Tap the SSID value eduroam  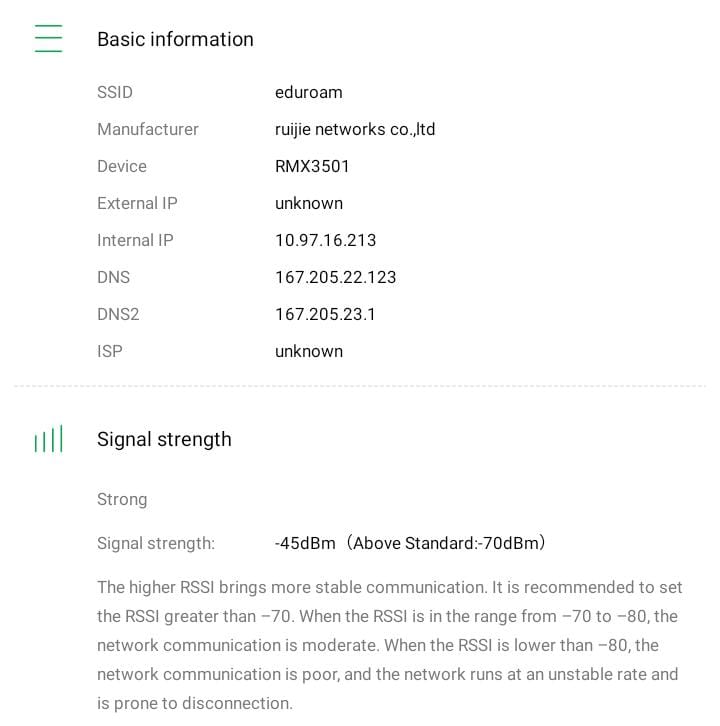click(308, 92)
